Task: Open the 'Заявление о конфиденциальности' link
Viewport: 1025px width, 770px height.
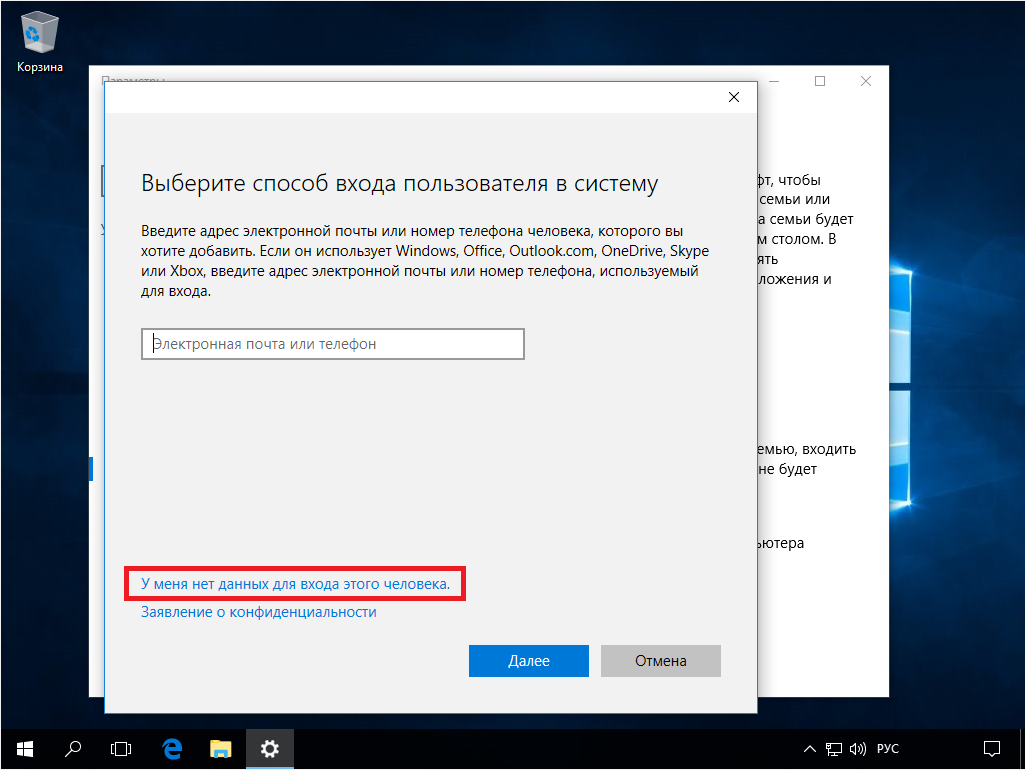Action: point(258,612)
